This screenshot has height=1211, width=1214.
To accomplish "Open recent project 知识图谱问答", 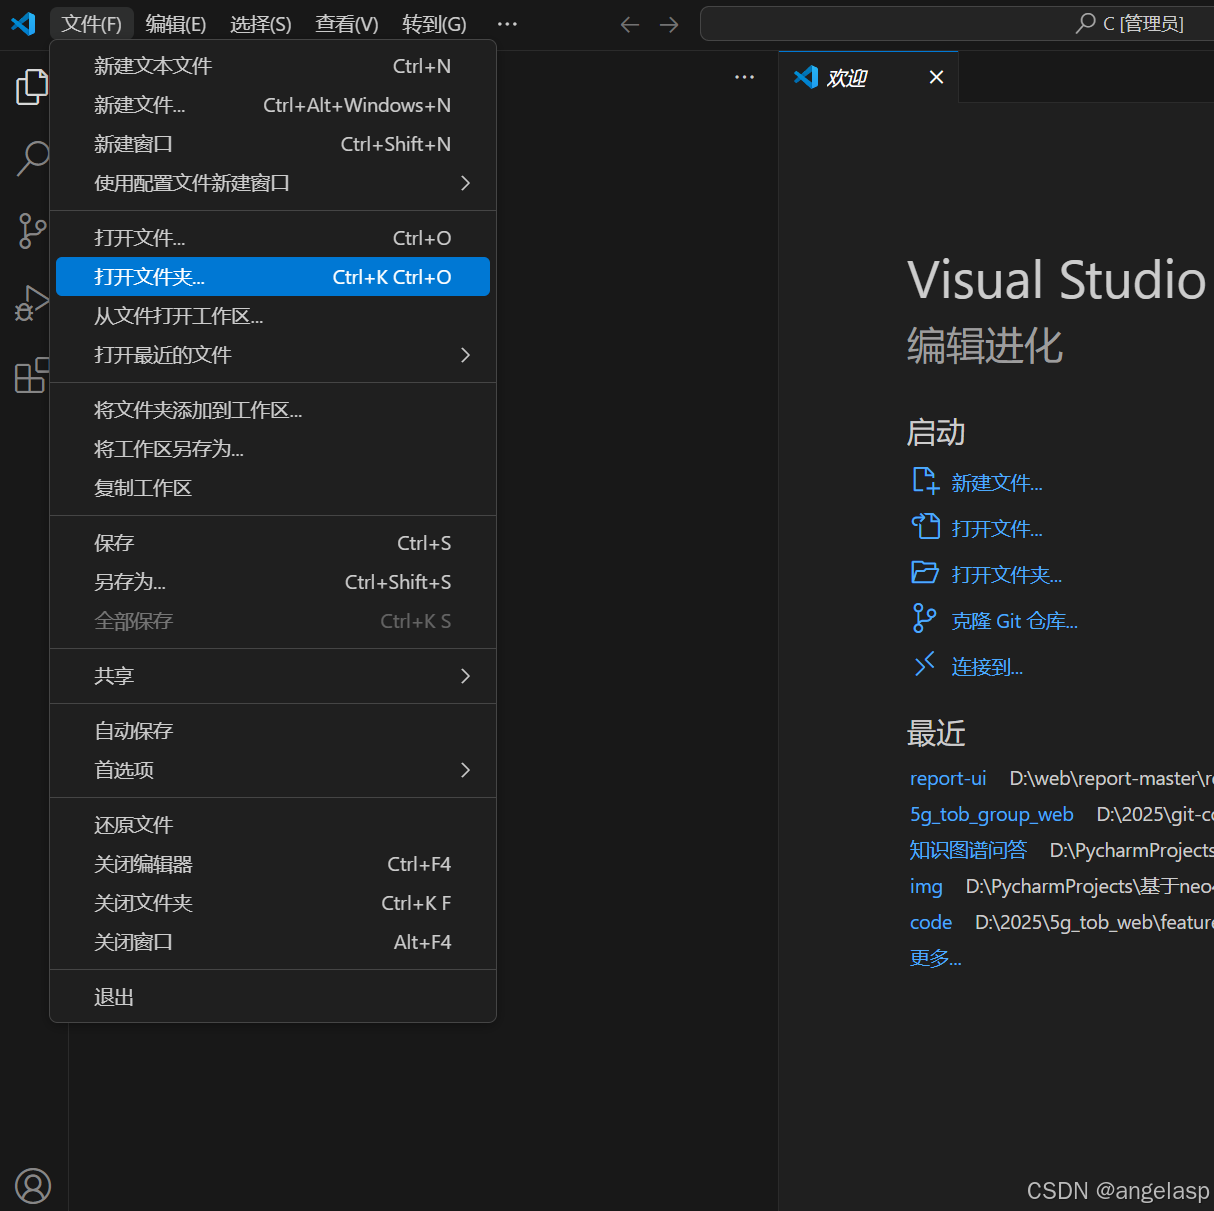I will click(x=968, y=850).
